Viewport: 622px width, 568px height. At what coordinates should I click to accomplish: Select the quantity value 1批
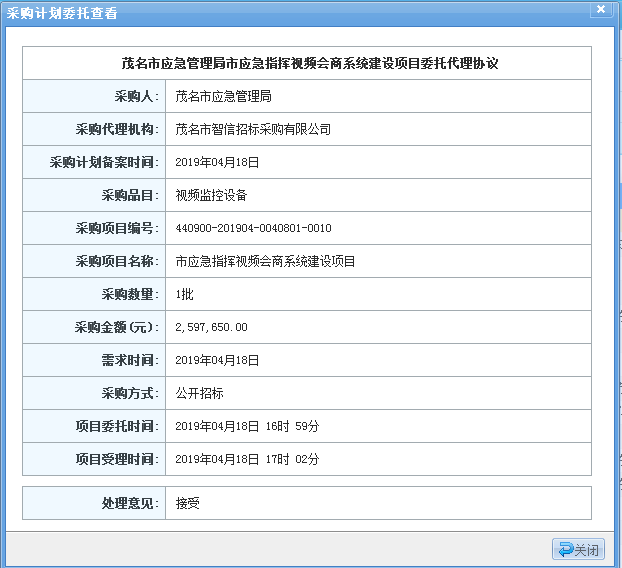184,294
